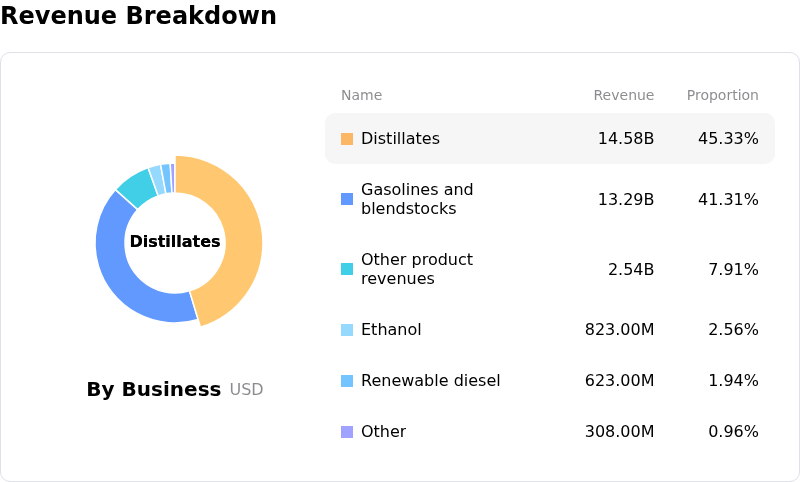This screenshot has height=482, width=800.
Task: Sort by the Revenue column header
Action: click(x=623, y=96)
